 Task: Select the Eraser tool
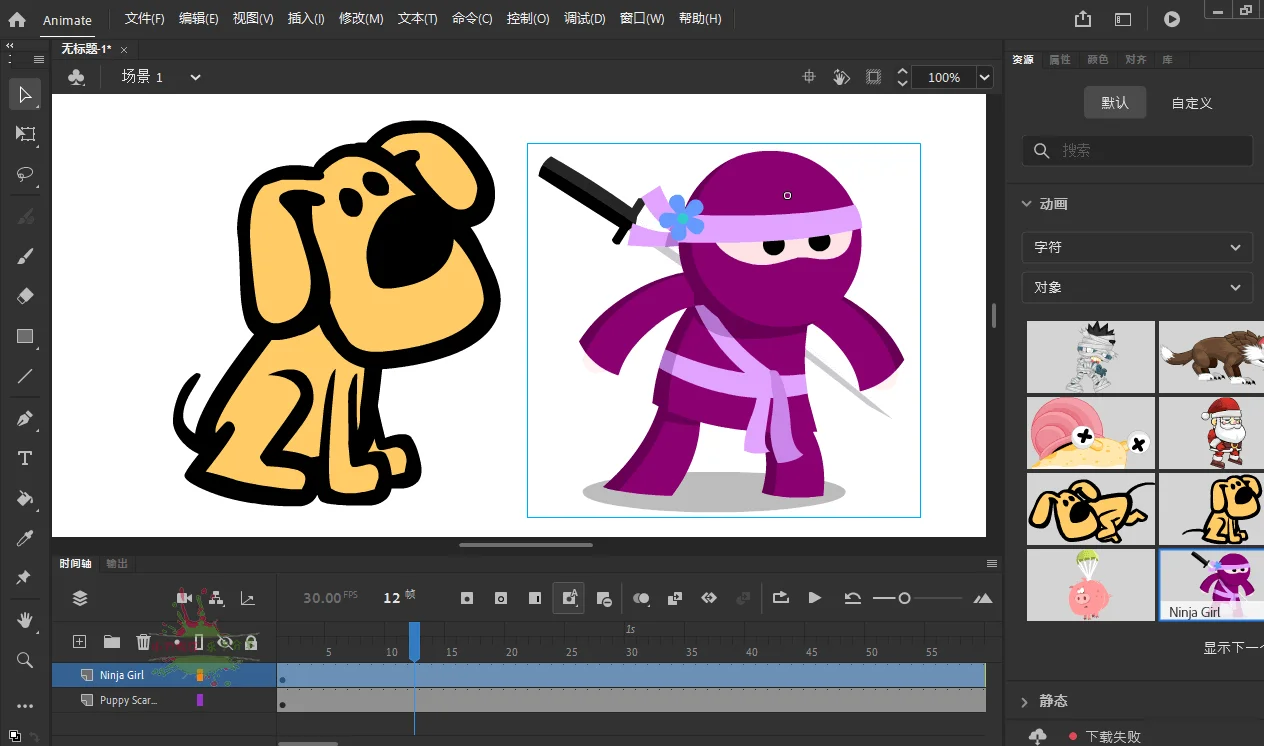(25, 296)
